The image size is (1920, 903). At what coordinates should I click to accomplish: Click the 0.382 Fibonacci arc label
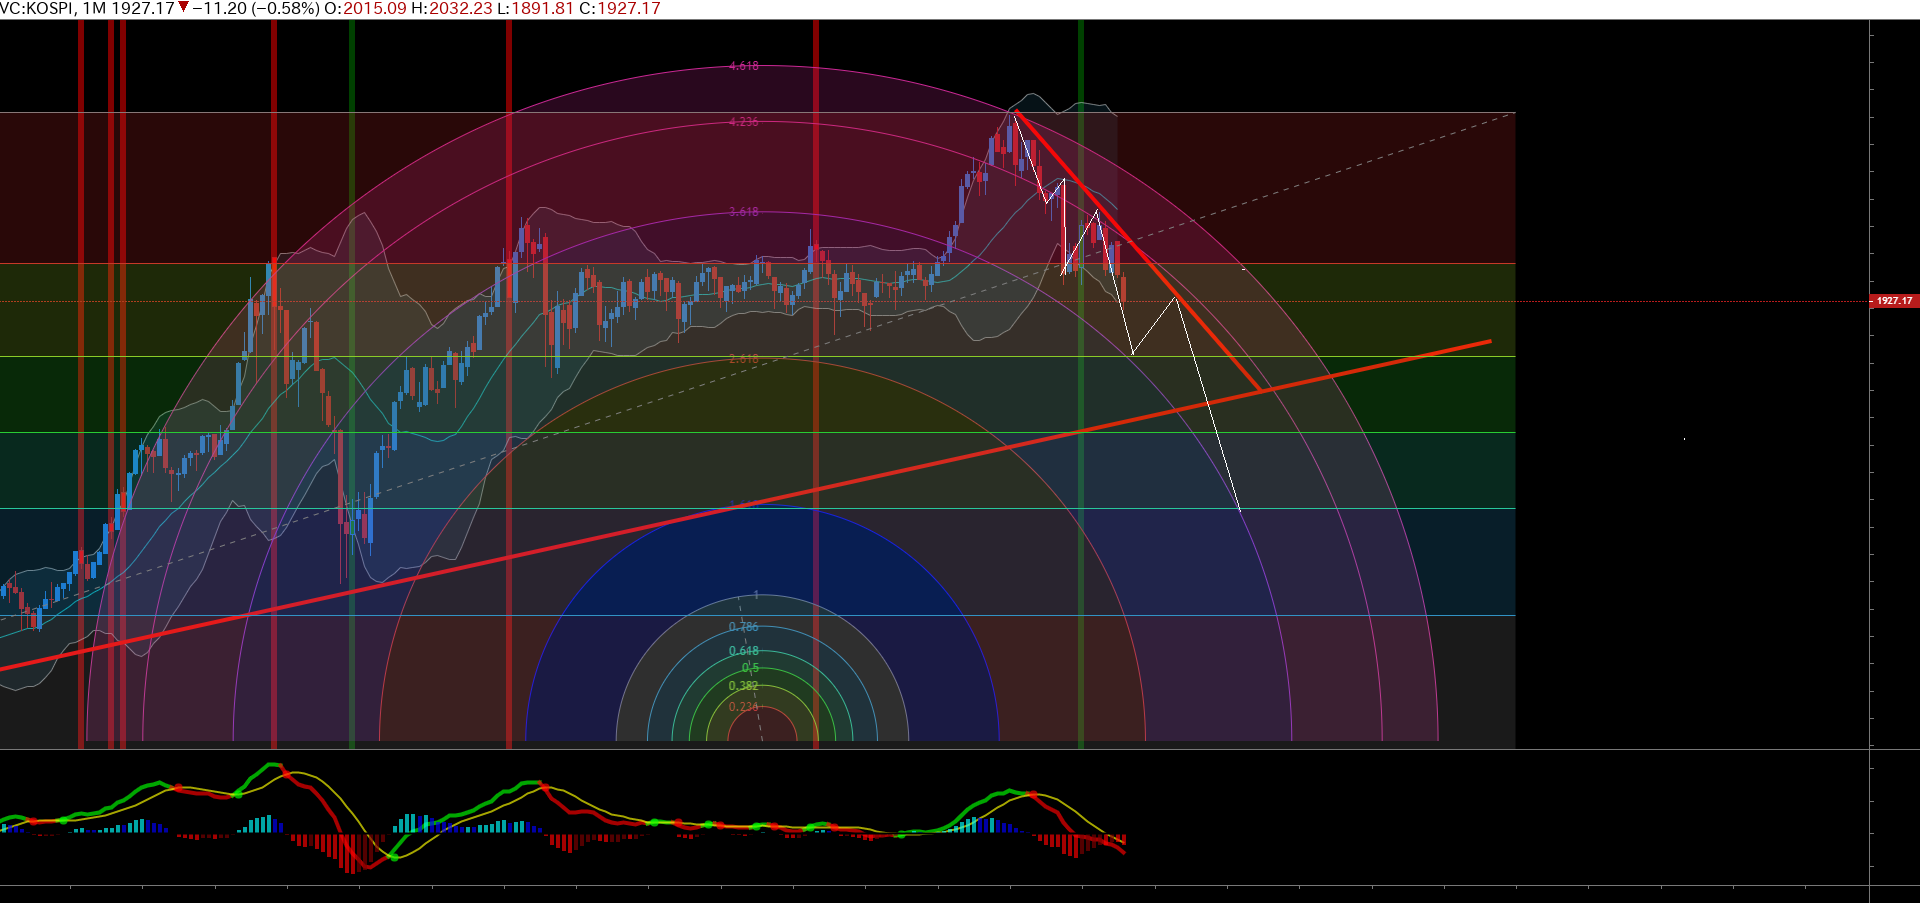tap(743, 686)
